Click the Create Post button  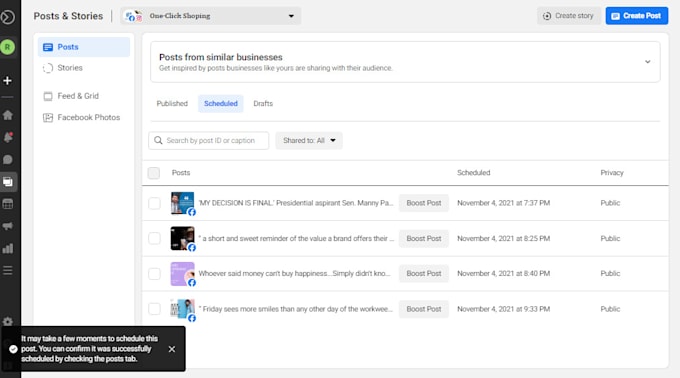point(637,16)
